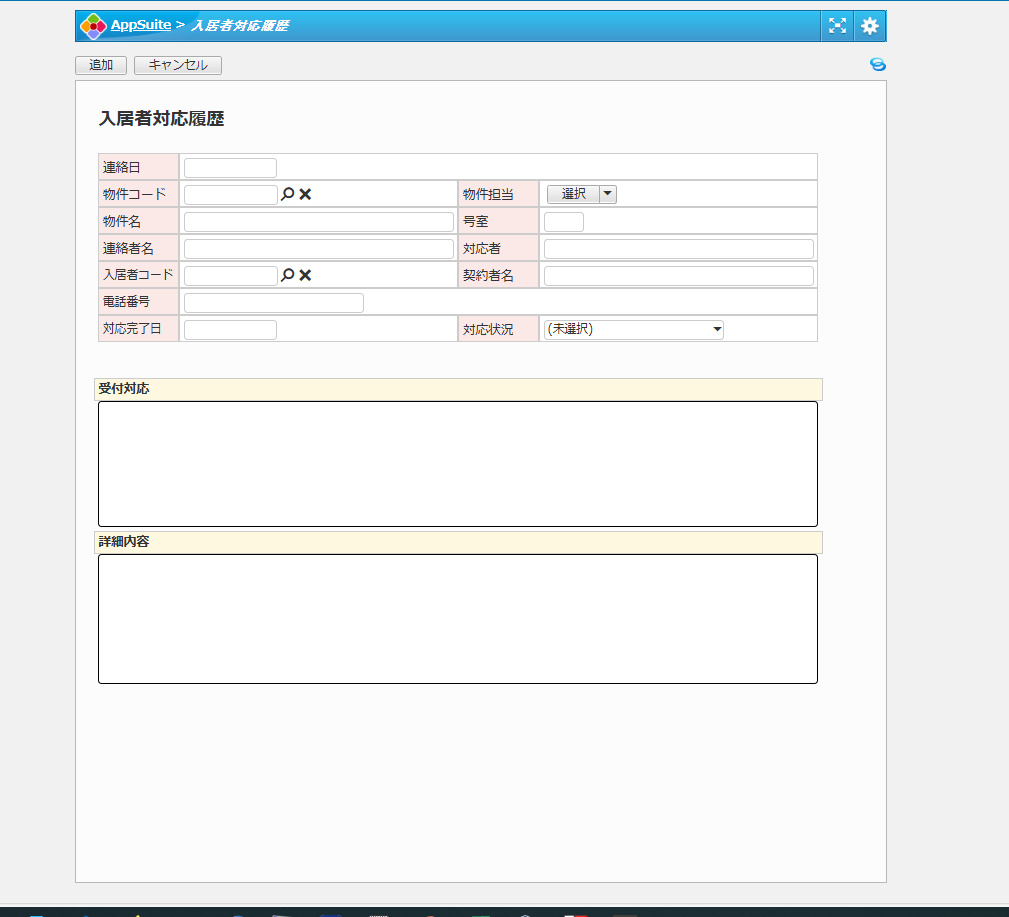
Task: Click the blue link icon below header
Action: pyautogui.click(x=877, y=65)
